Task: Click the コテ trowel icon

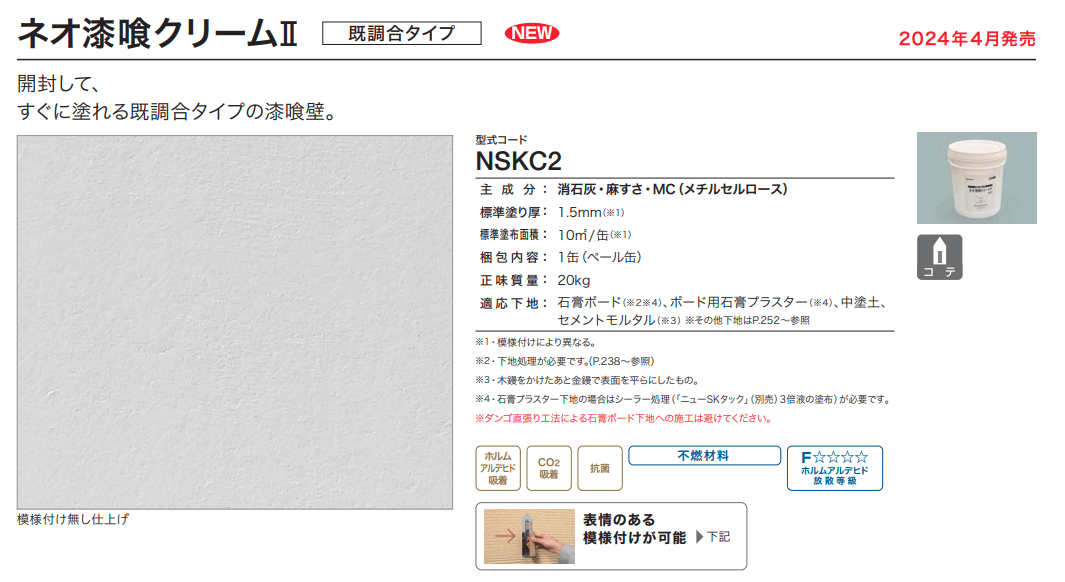Action: click(x=939, y=257)
